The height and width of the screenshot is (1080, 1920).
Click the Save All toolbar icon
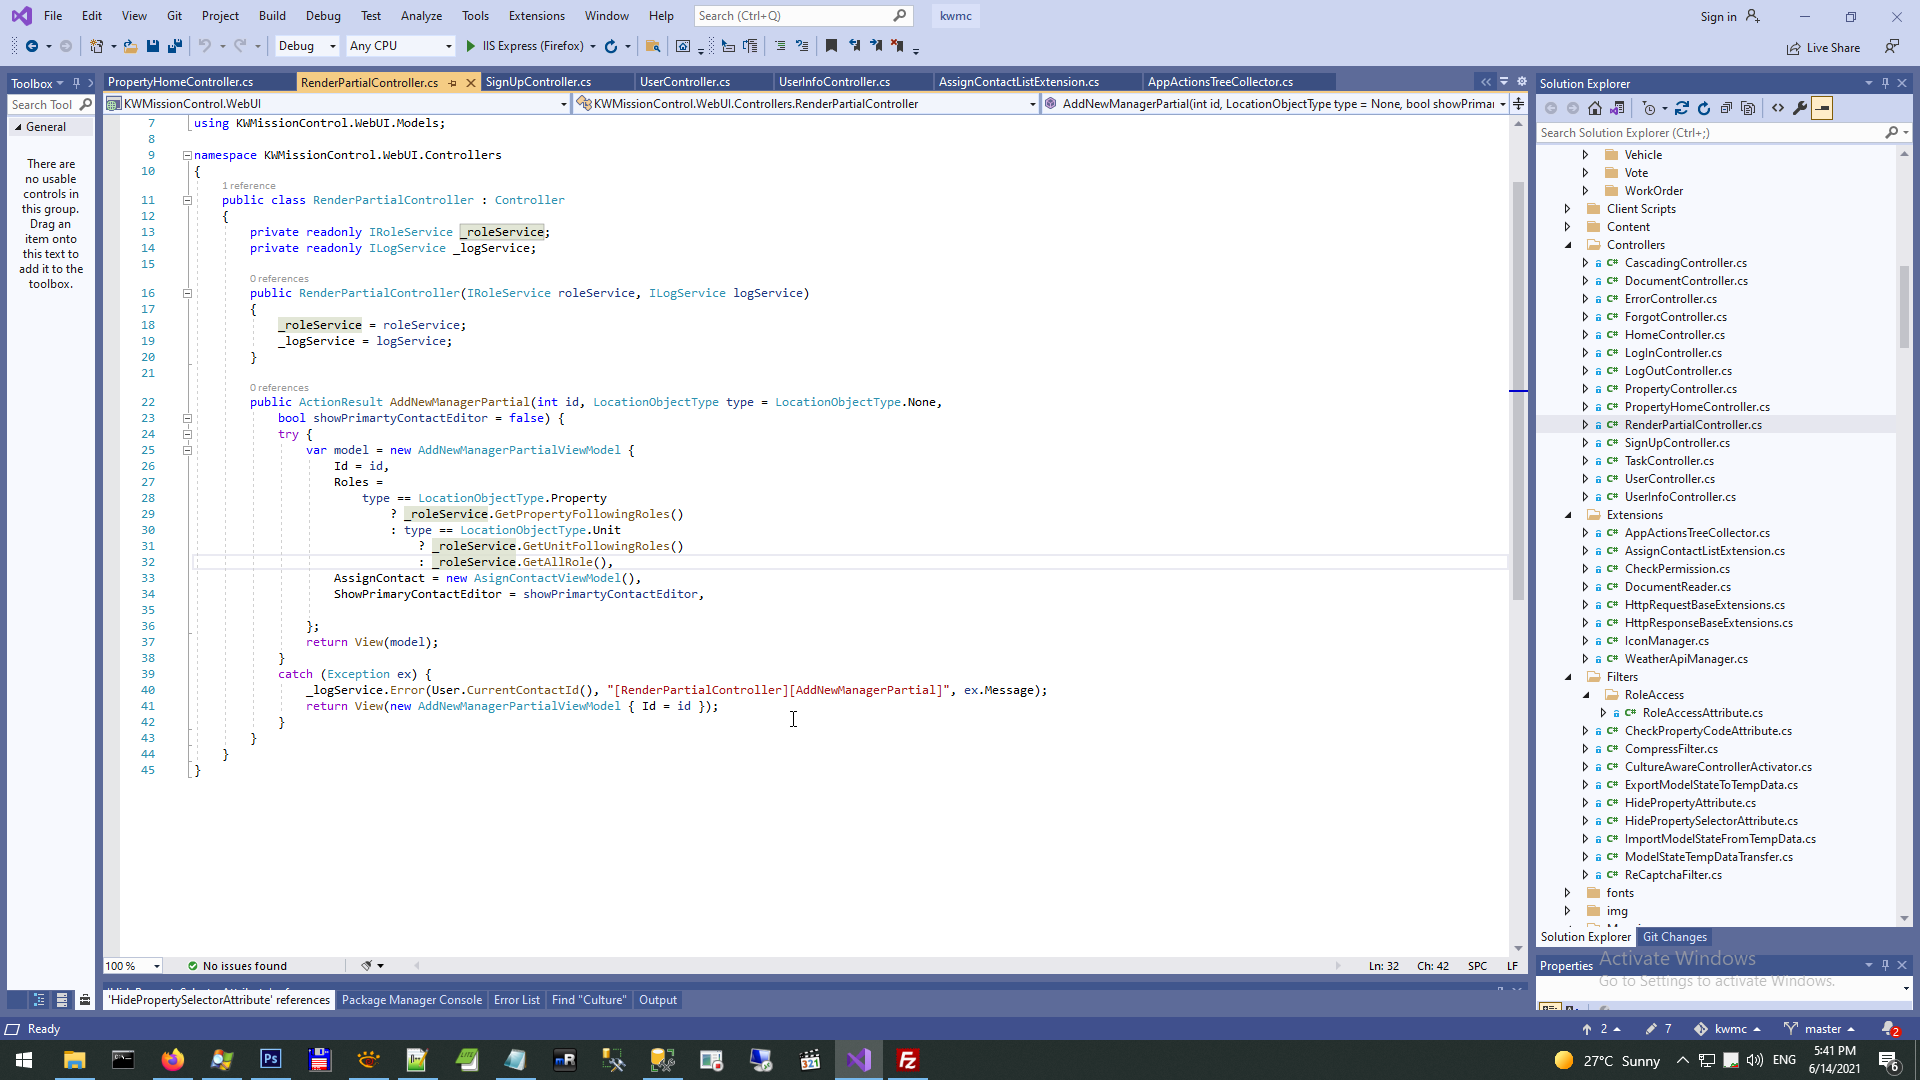point(175,46)
